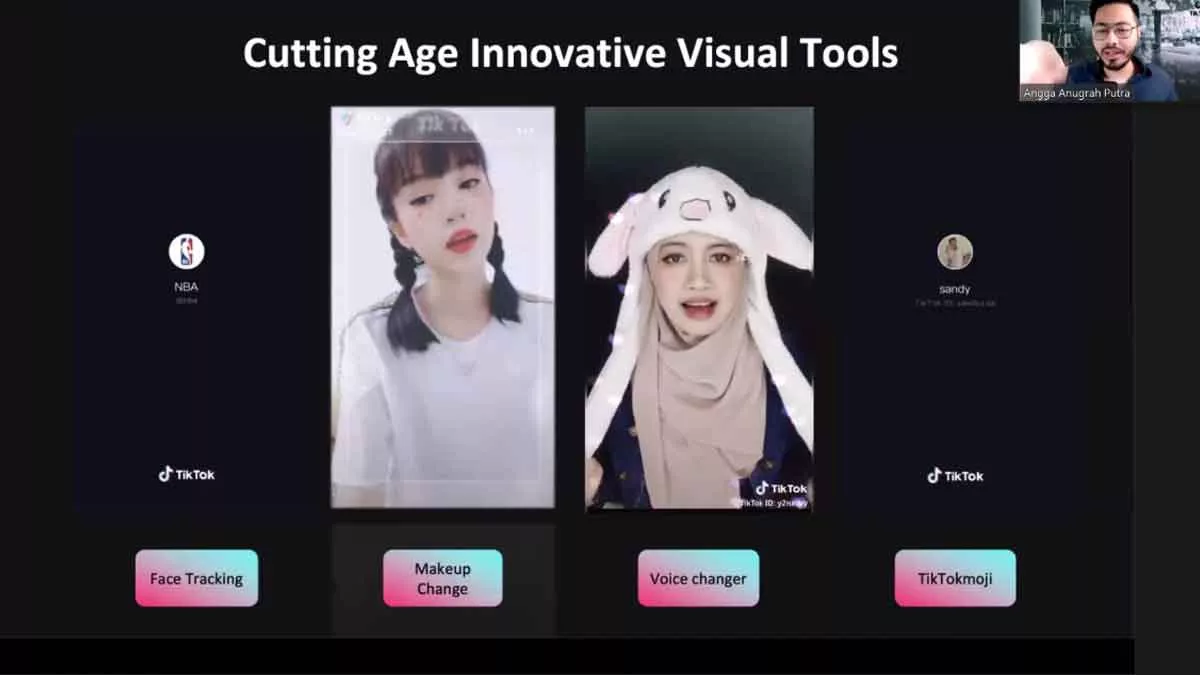The image size is (1200, 675).
Task: Click TikTok watermark on bunny hat video
Action: pos(781,488)
